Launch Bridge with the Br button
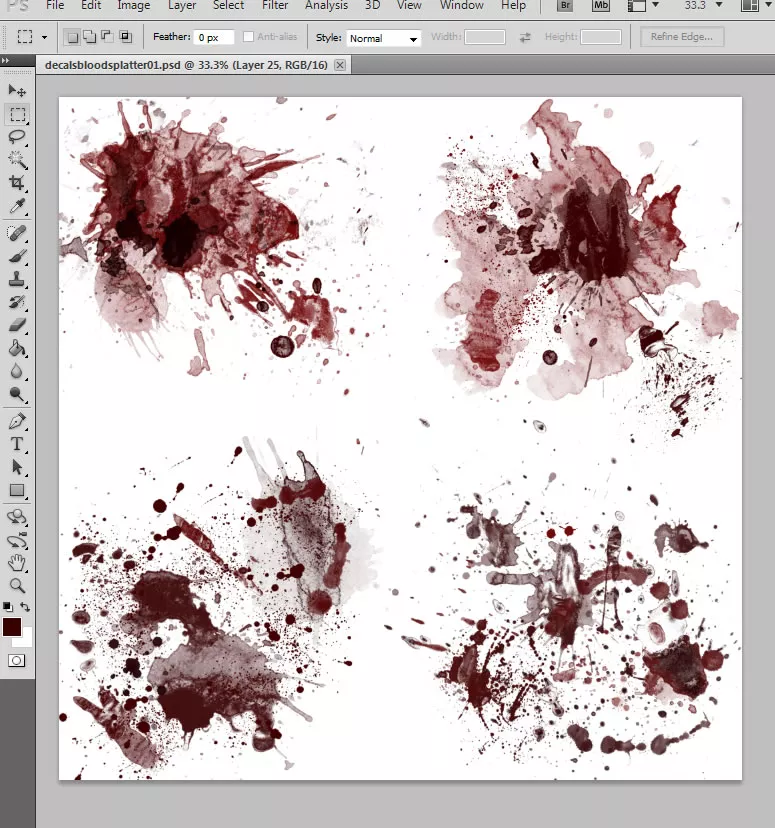The height and width of the screenshot is (828, 775). click(x=565, y=5)
